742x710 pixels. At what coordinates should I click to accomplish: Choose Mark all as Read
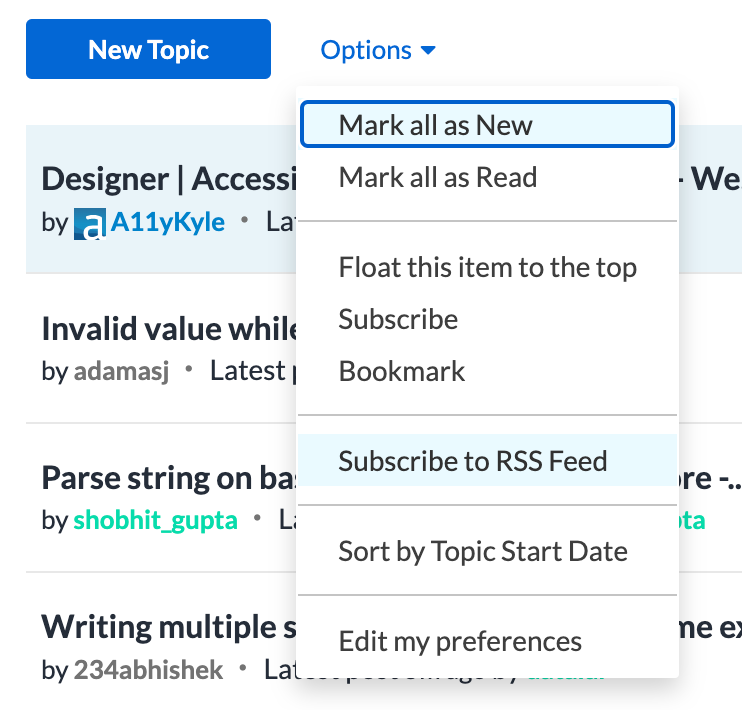(438, 178)
